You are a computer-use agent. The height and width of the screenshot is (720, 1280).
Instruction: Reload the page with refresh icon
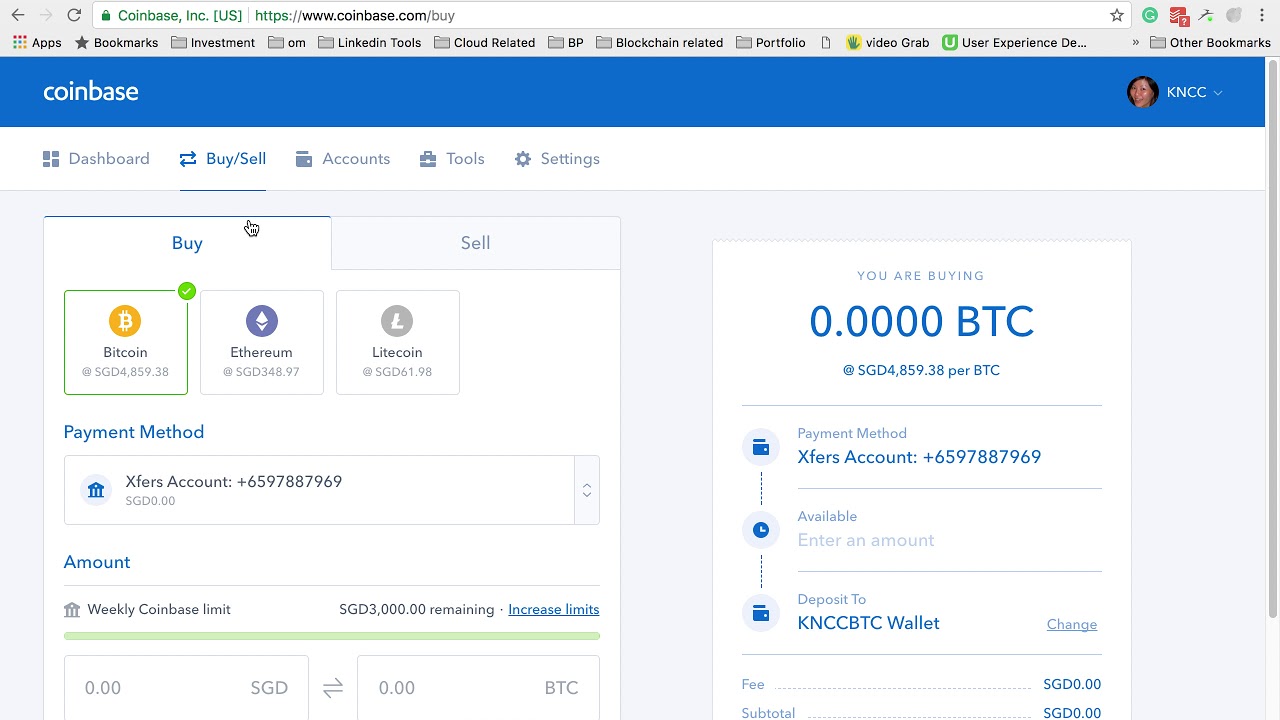(x=74, y=15)
